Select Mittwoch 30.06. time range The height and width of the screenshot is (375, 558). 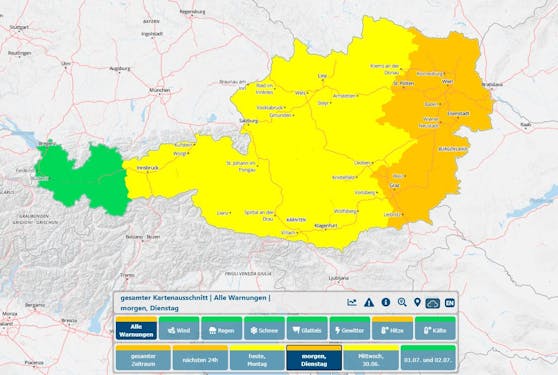(x=371, y=358)
